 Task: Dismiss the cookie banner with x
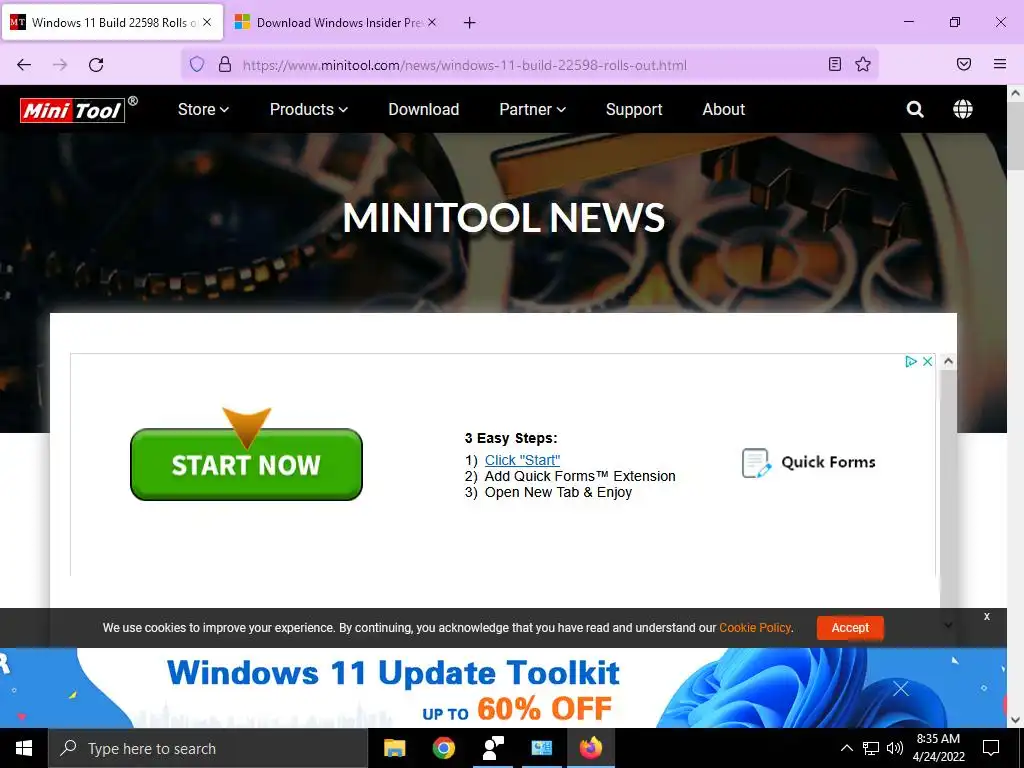[987, 616]
